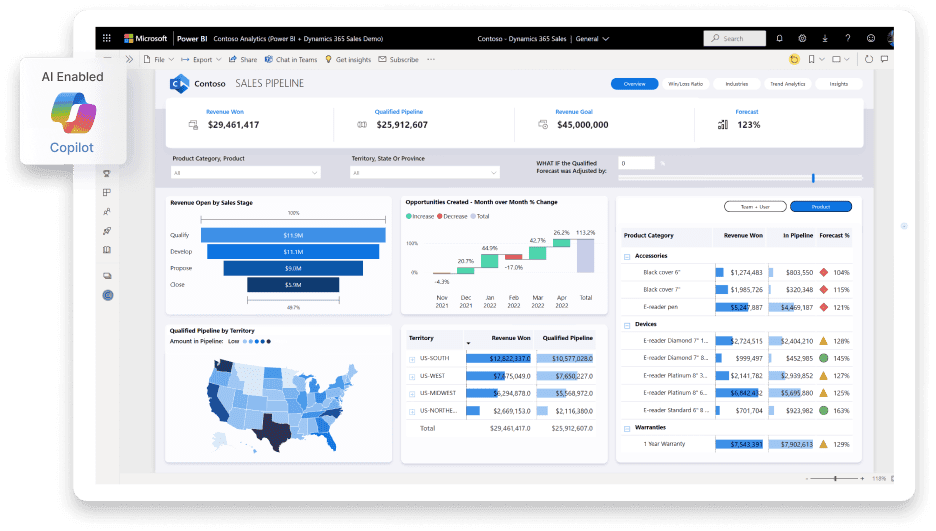Switch to the Win/Loss Ratio tab
The height and width of the screenshot is (531, 936).
click(685, 84)
